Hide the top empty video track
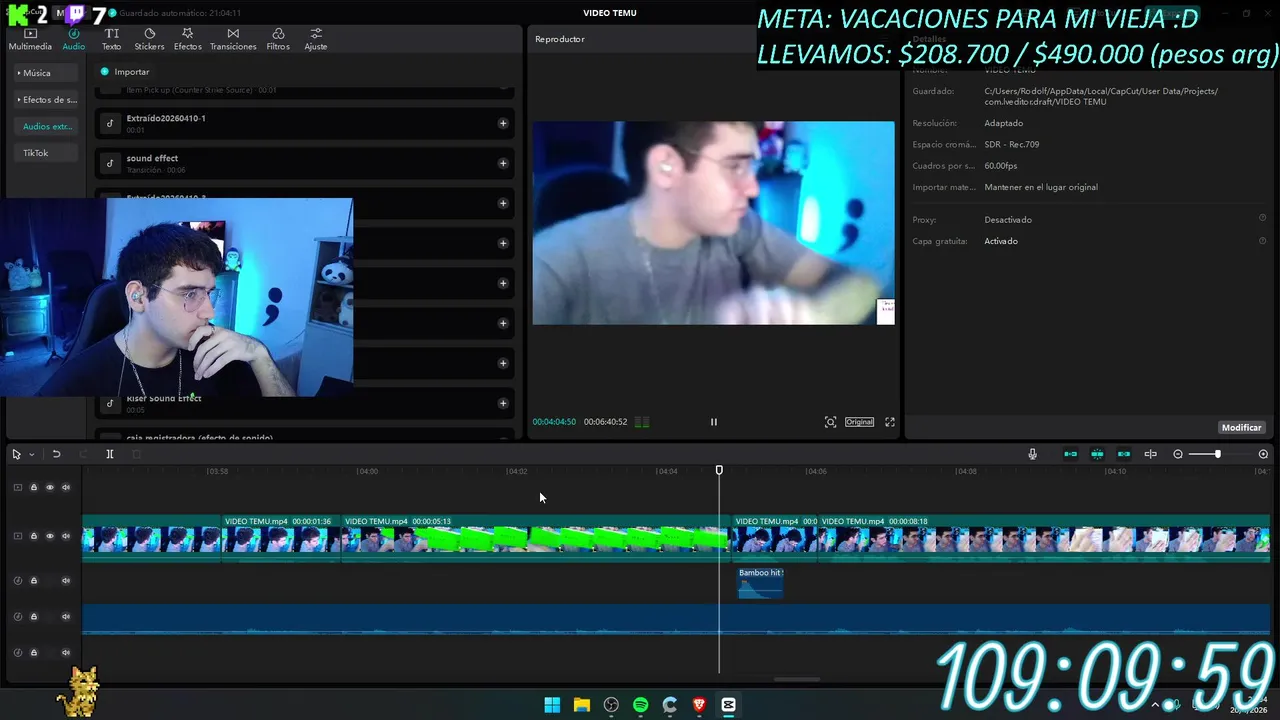Image resolution: width=1280 pixels, height=720 pixels. coord(50,488)
